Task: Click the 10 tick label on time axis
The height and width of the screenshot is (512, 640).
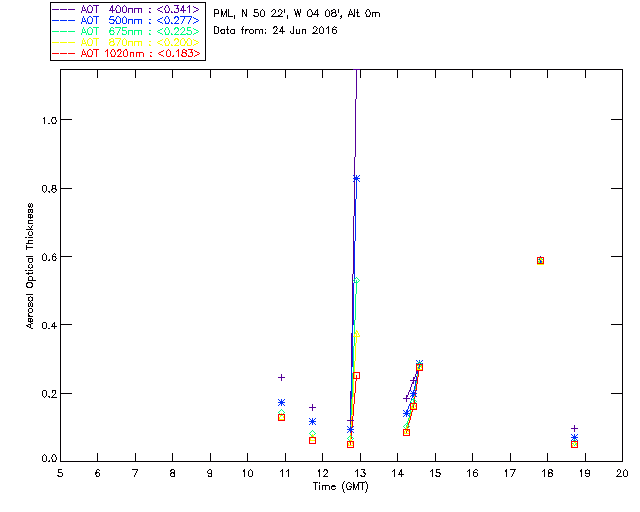Action: (247, 473)
